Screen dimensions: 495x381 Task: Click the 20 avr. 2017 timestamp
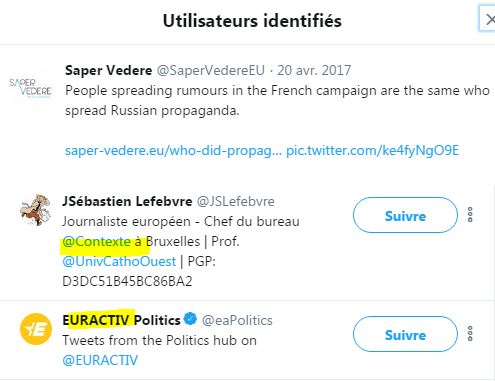pyautogui.click(x=314, y=70)
